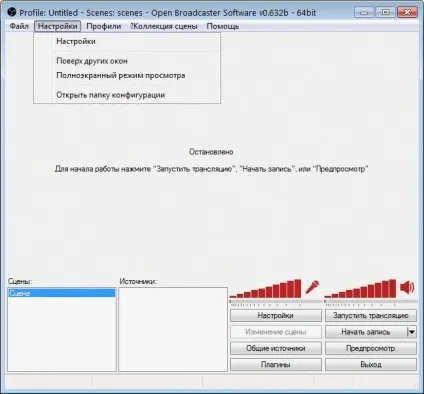Screen dimensions: 424x394
Task: Maximize the OBS window
Action: [385, 13]
